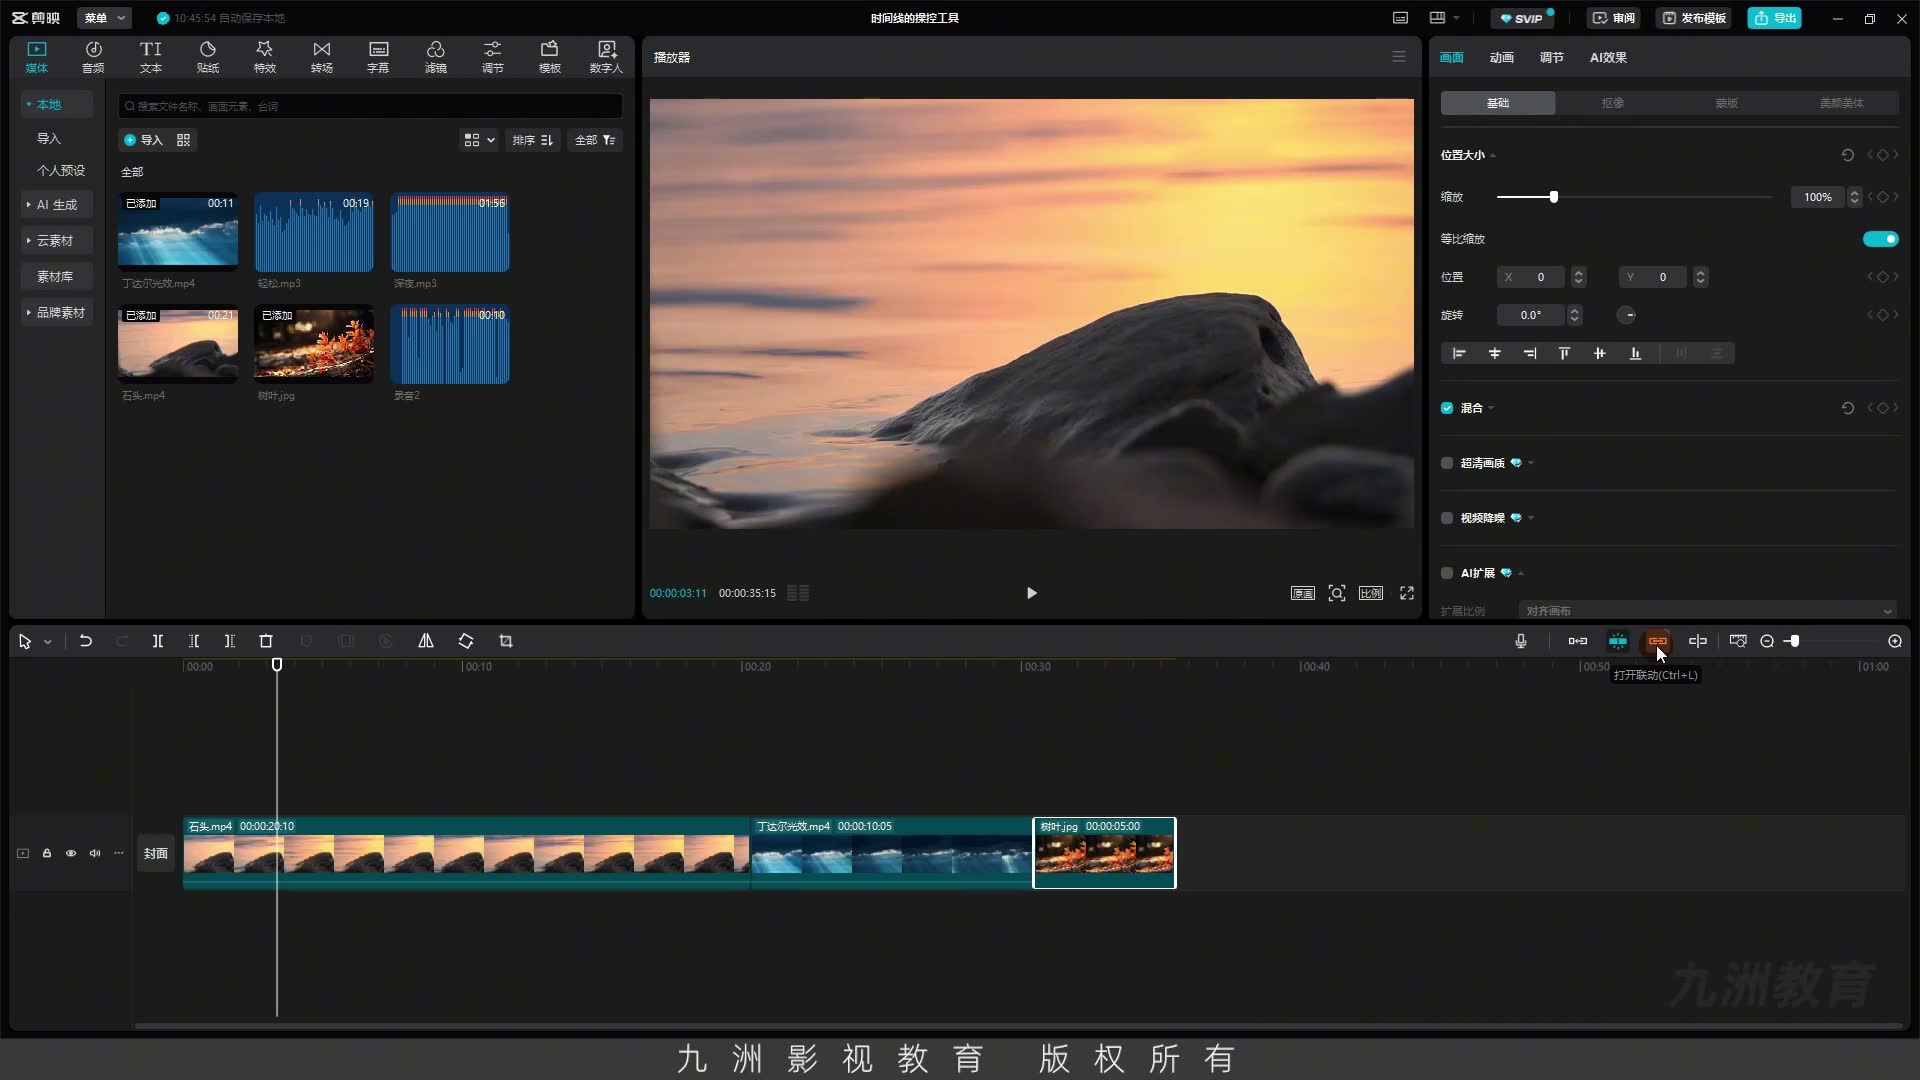Screen dimensions: 1920x1080
Task: Switch to the 抠像 sub-tab
Action: click(x=1612, y=103)
